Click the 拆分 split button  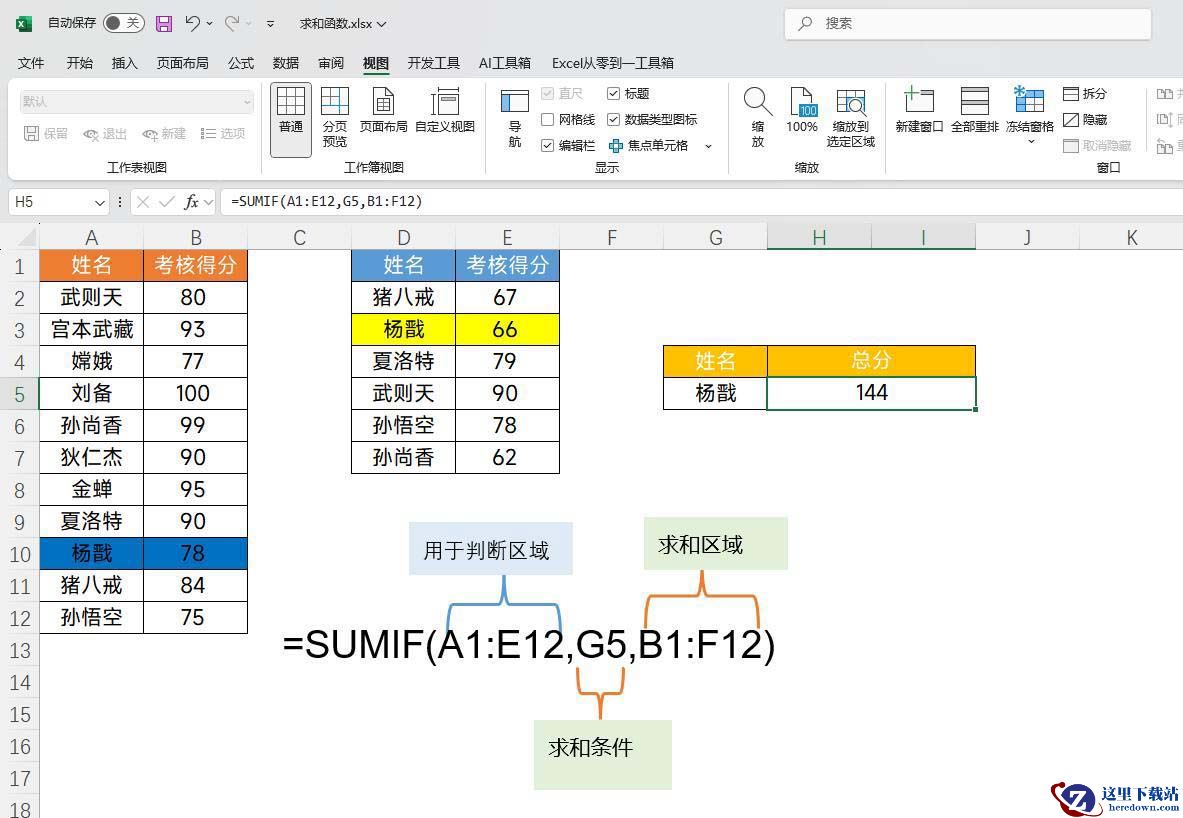click(x=1085, y=93)
